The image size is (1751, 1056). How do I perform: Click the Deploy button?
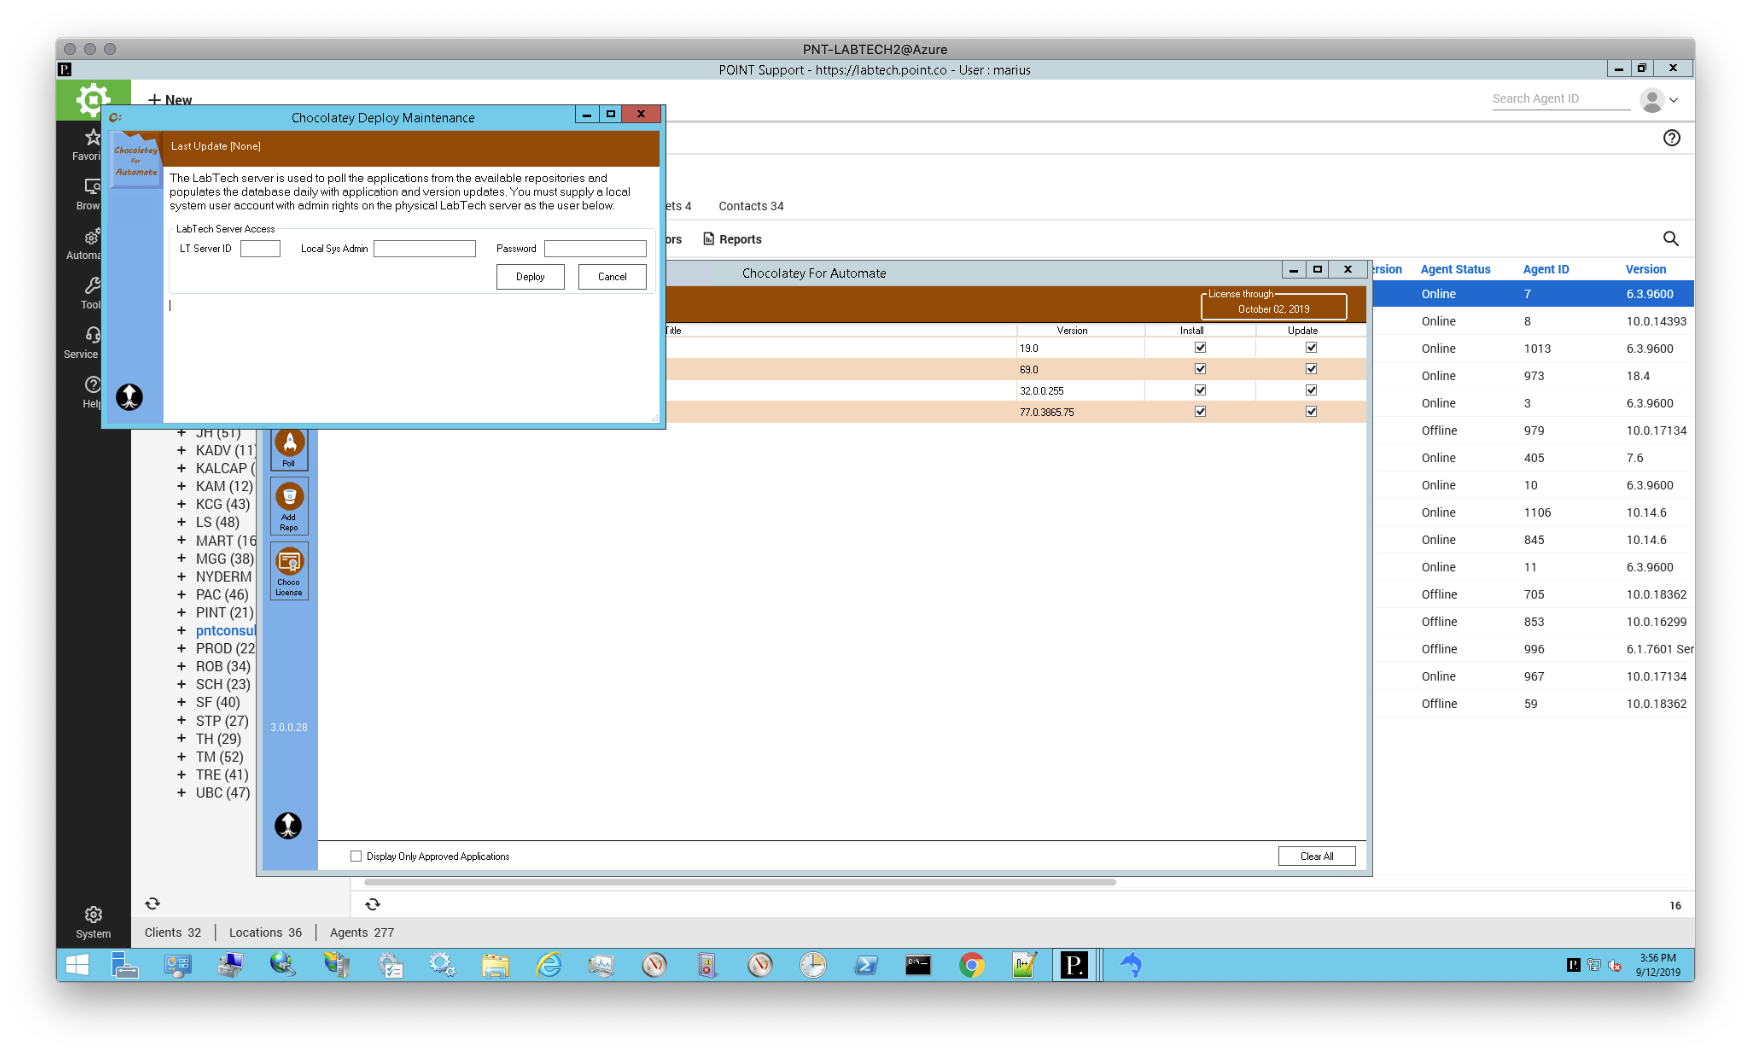click(x=530, y=277)
